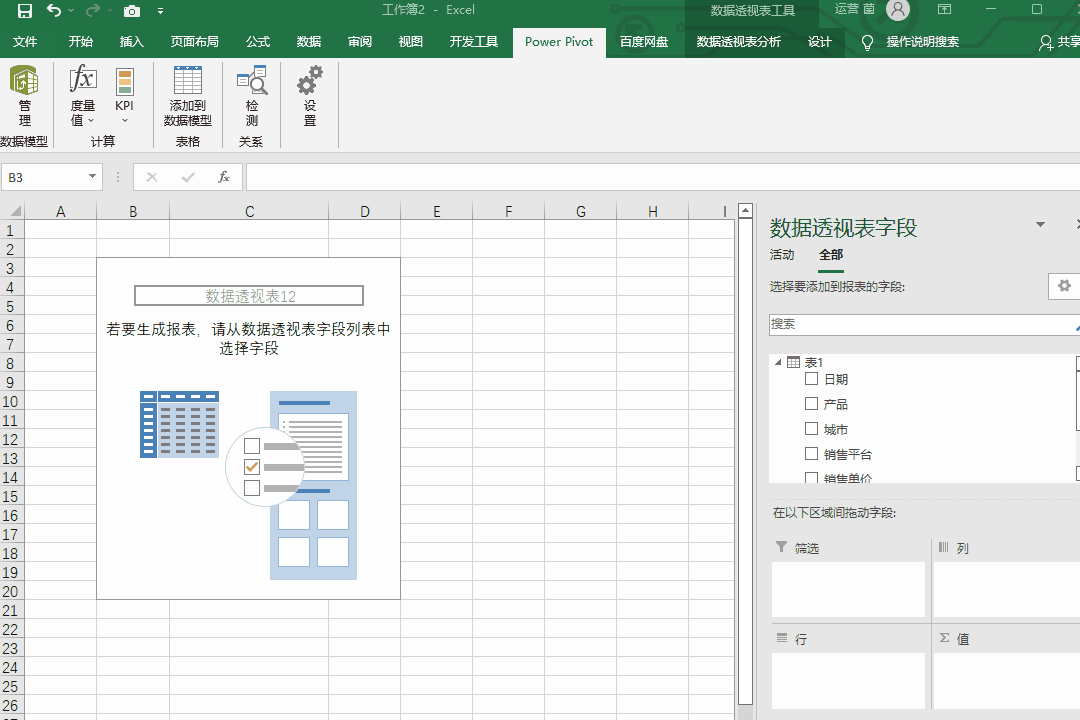Collapse the 表1 table tree node
Screen dimensions: 1080x720
click(x=778, y=362)
